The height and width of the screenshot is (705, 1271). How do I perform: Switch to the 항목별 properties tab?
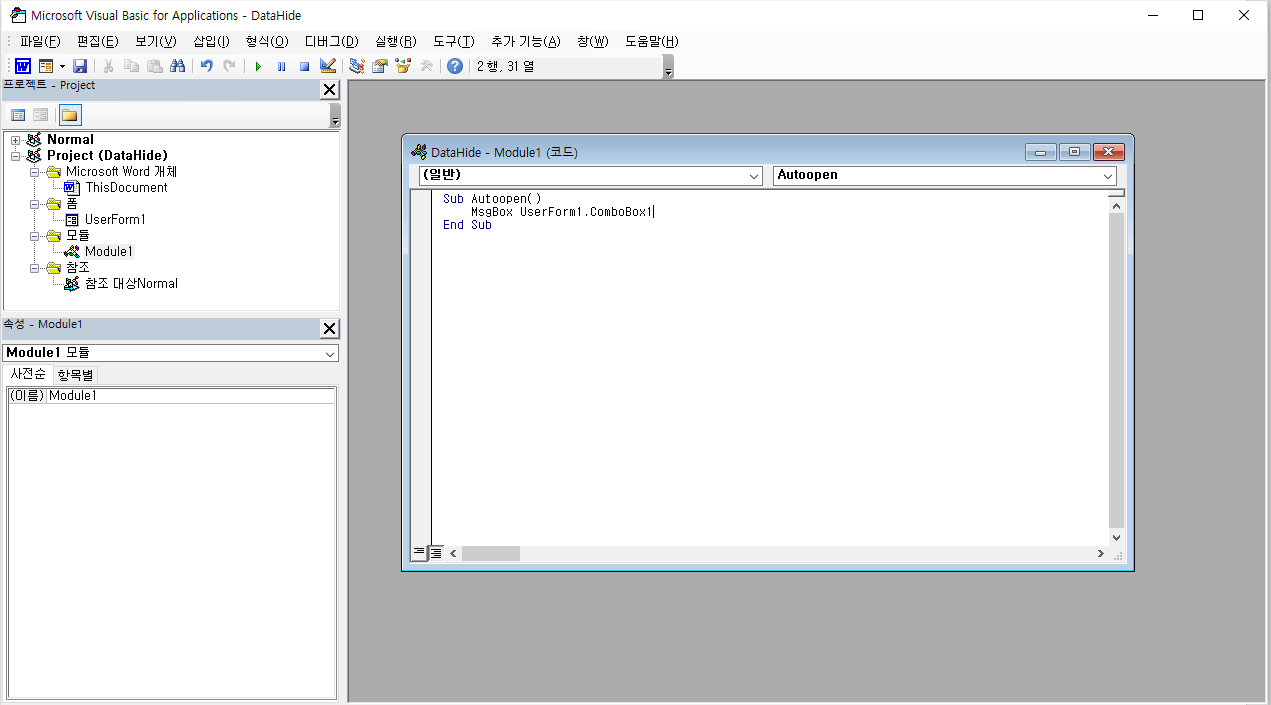(75, 375)
